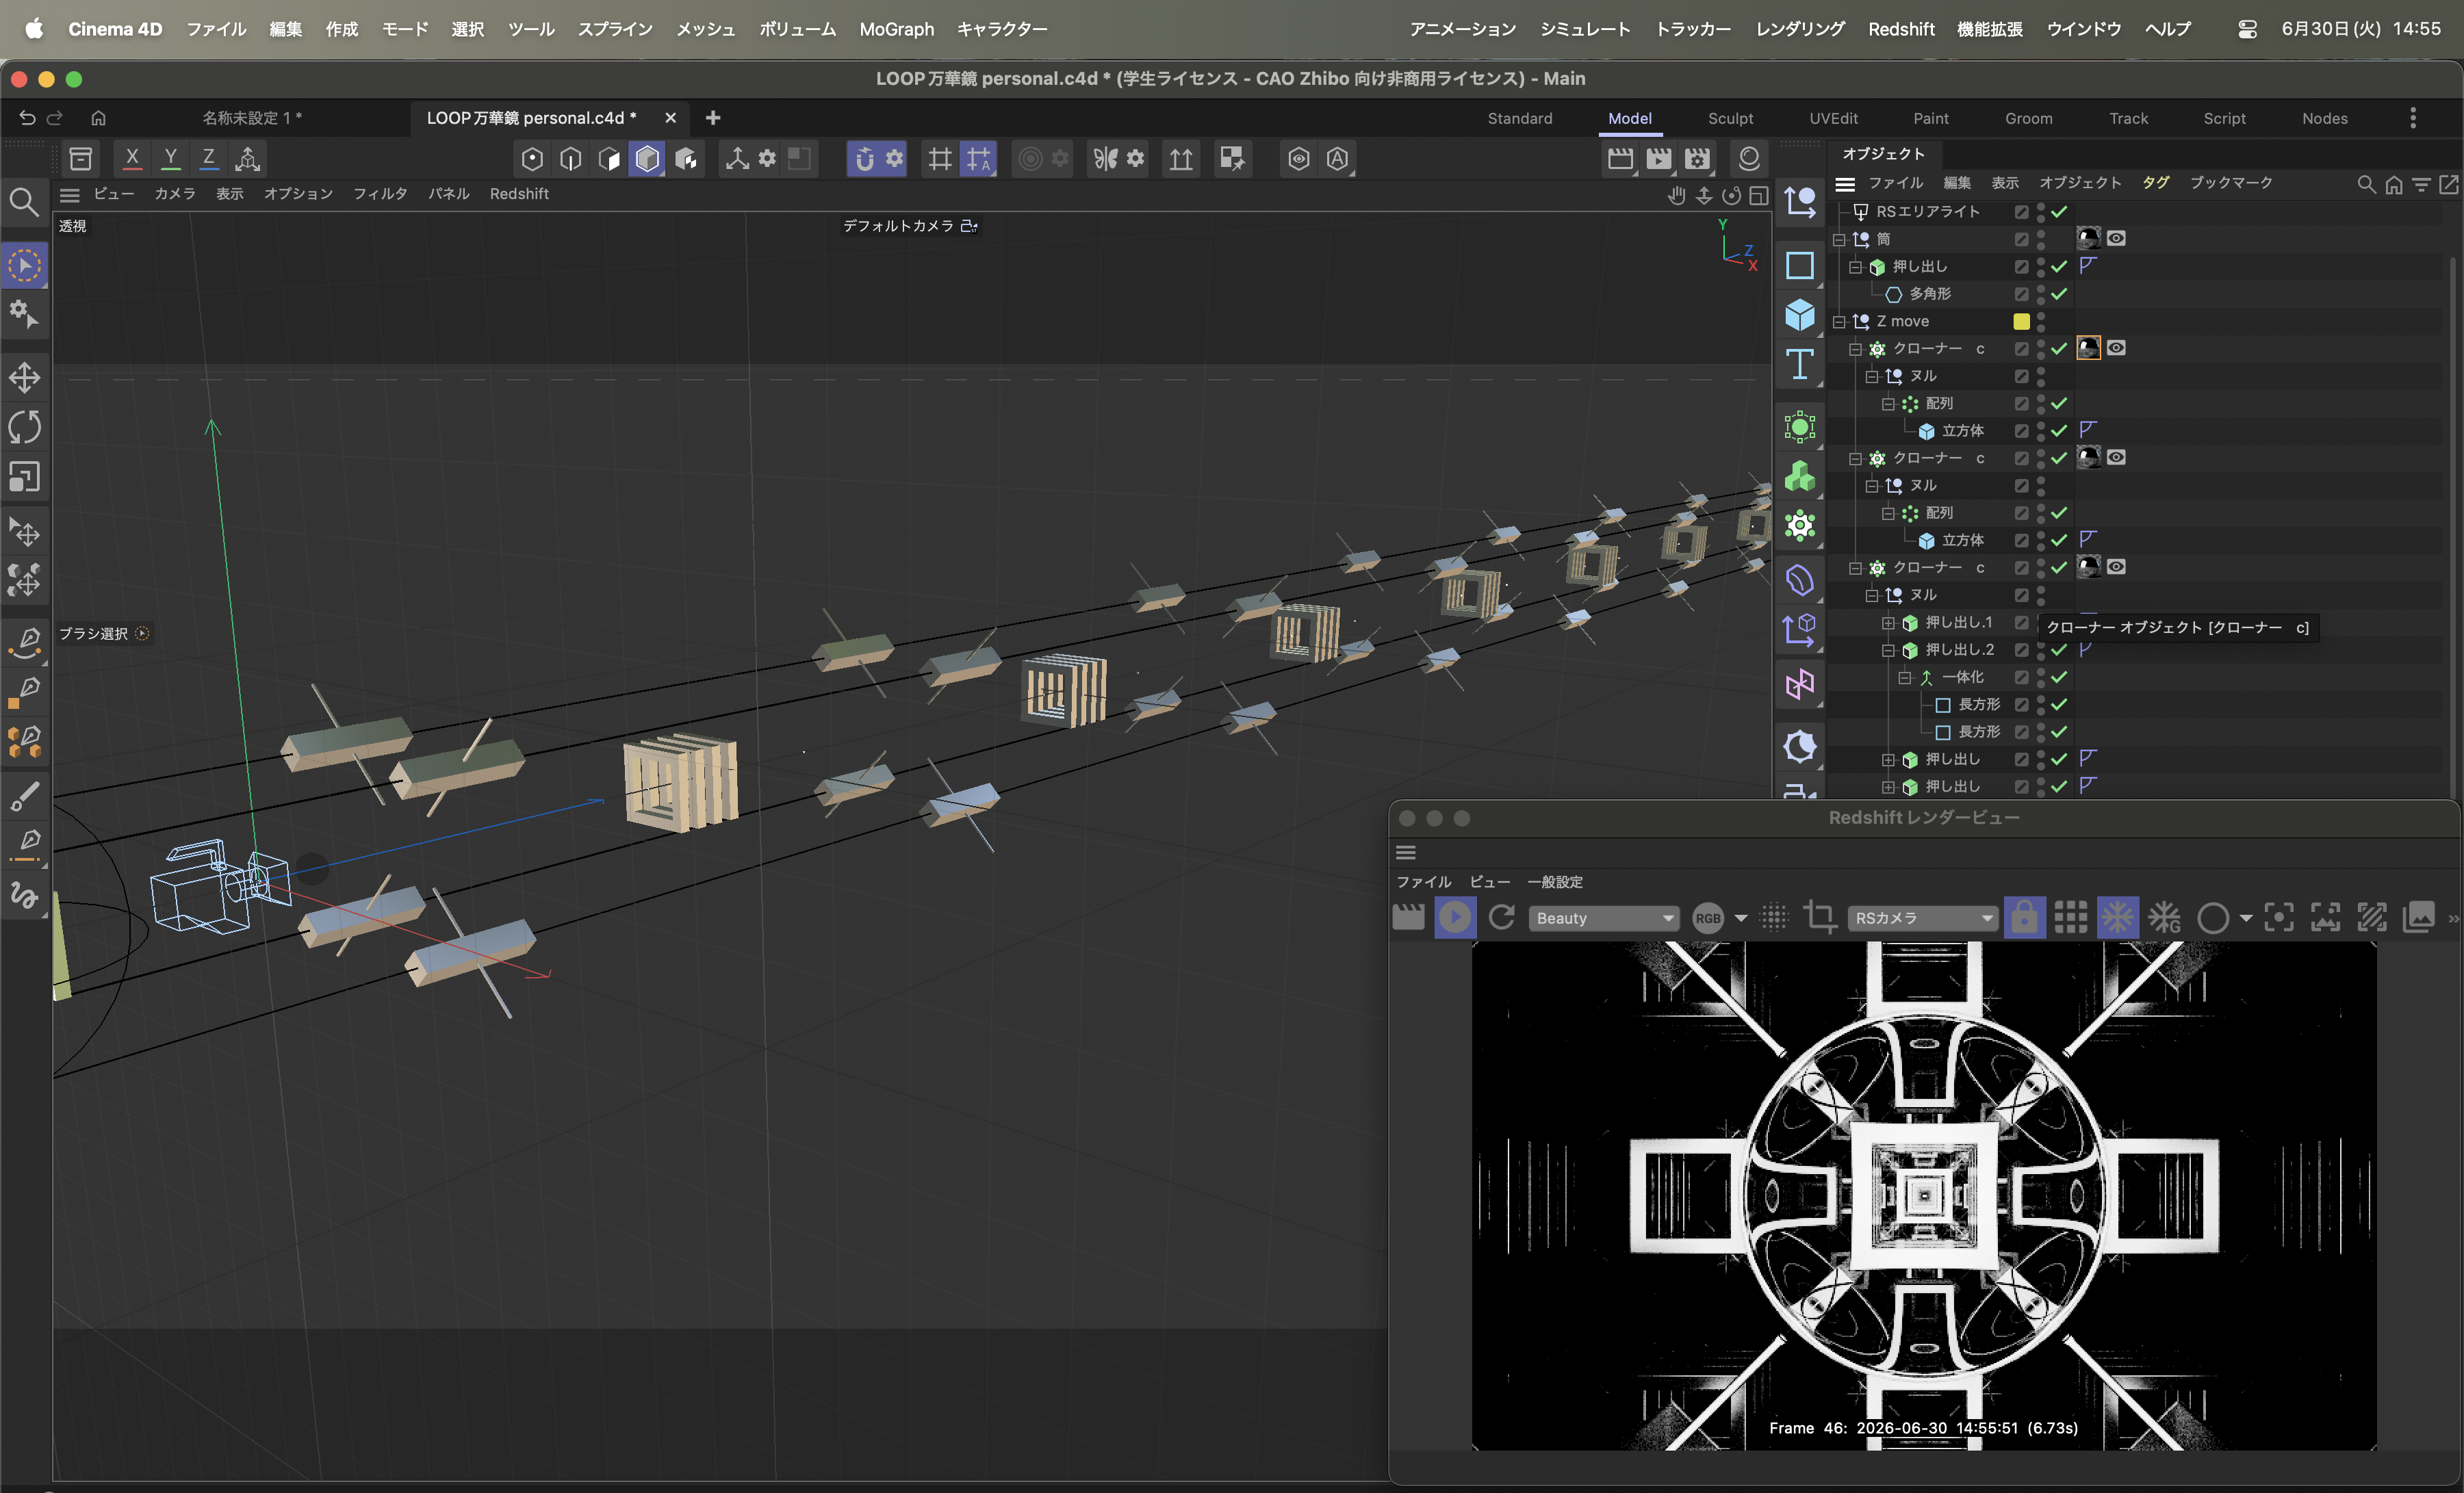Refresh the Redshift render view

pos(1502,917)
